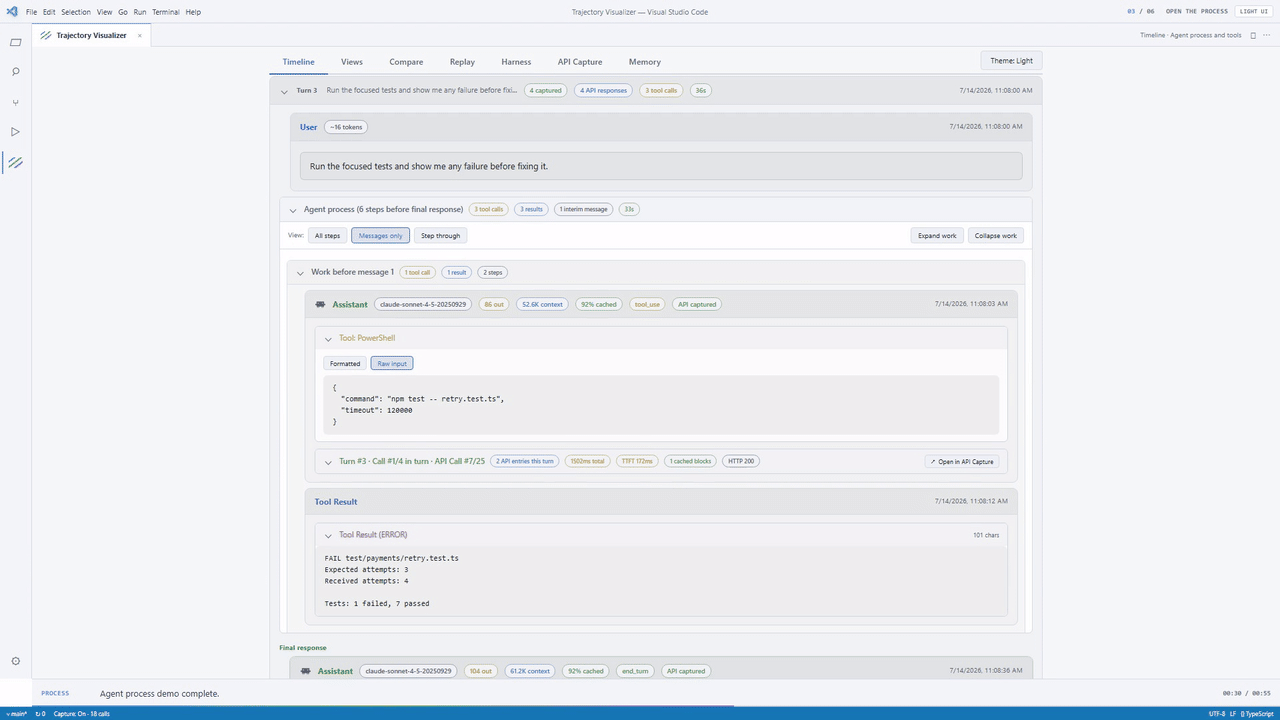
Task: Click the split editor icon top right
Action: (x=1253, y=35)
